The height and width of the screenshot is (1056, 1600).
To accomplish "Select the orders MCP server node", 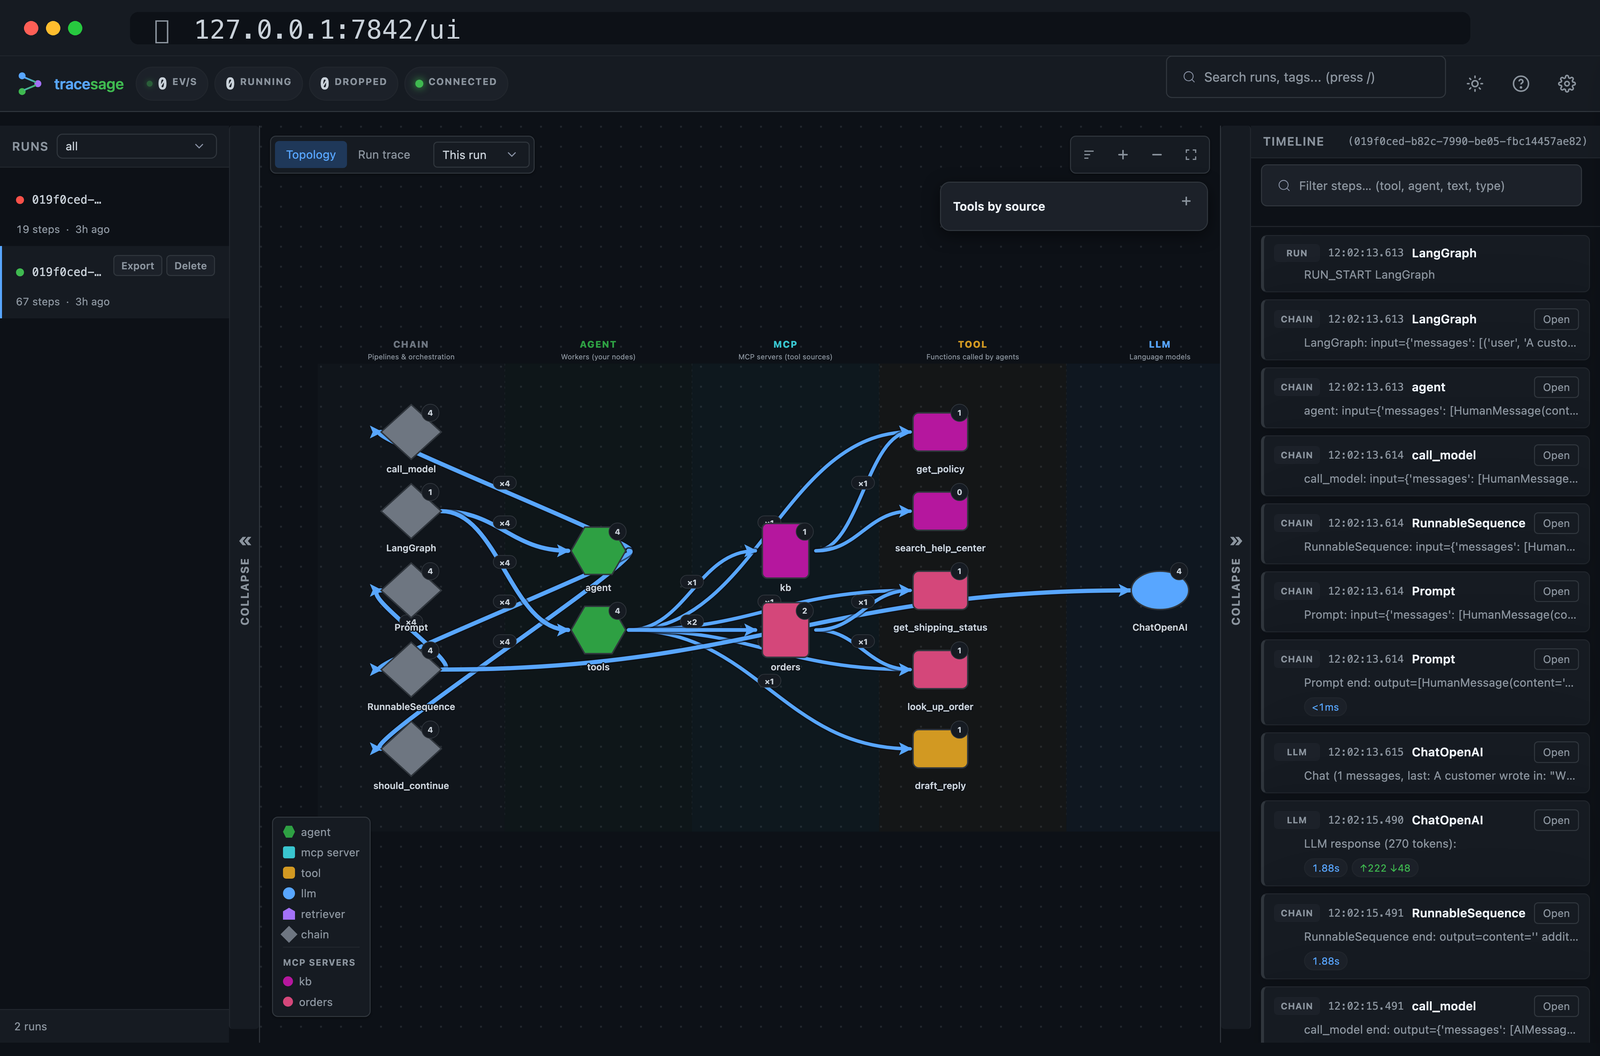I will pos(785,630).
